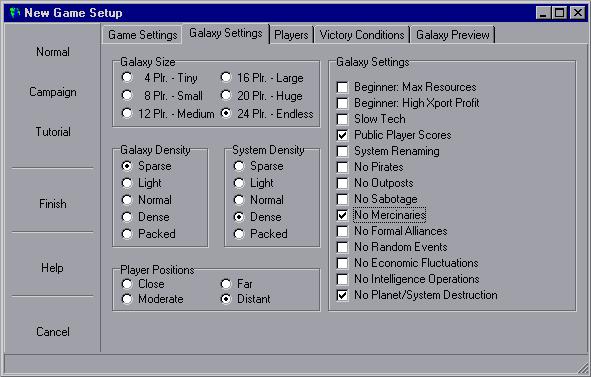Enable Beginner: High Xport Profit checkbox
This screenshot has width=591, height=377.
pyautogui.click(x=408, y=103)
